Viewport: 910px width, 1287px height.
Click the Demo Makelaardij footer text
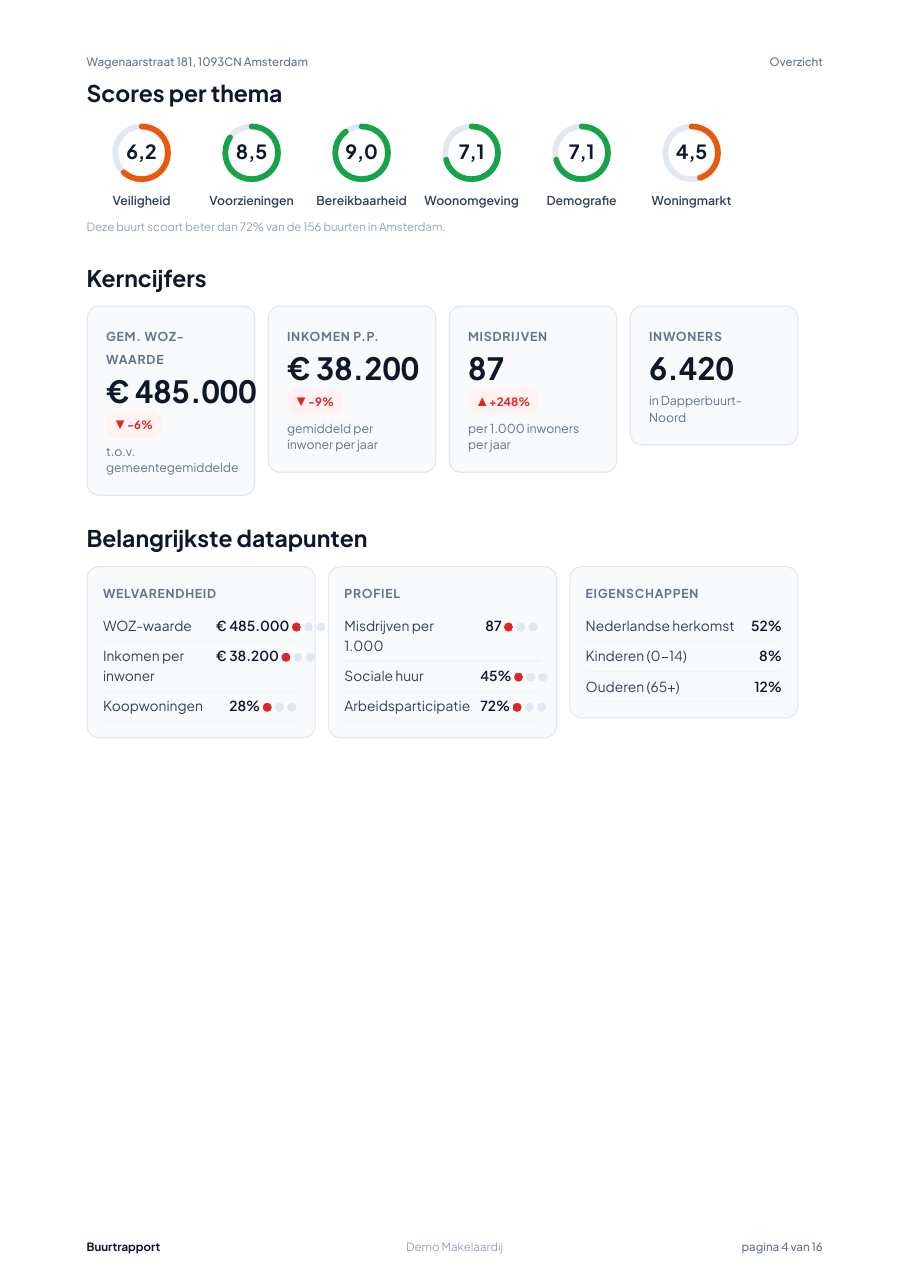click(x=454, y=1247)
